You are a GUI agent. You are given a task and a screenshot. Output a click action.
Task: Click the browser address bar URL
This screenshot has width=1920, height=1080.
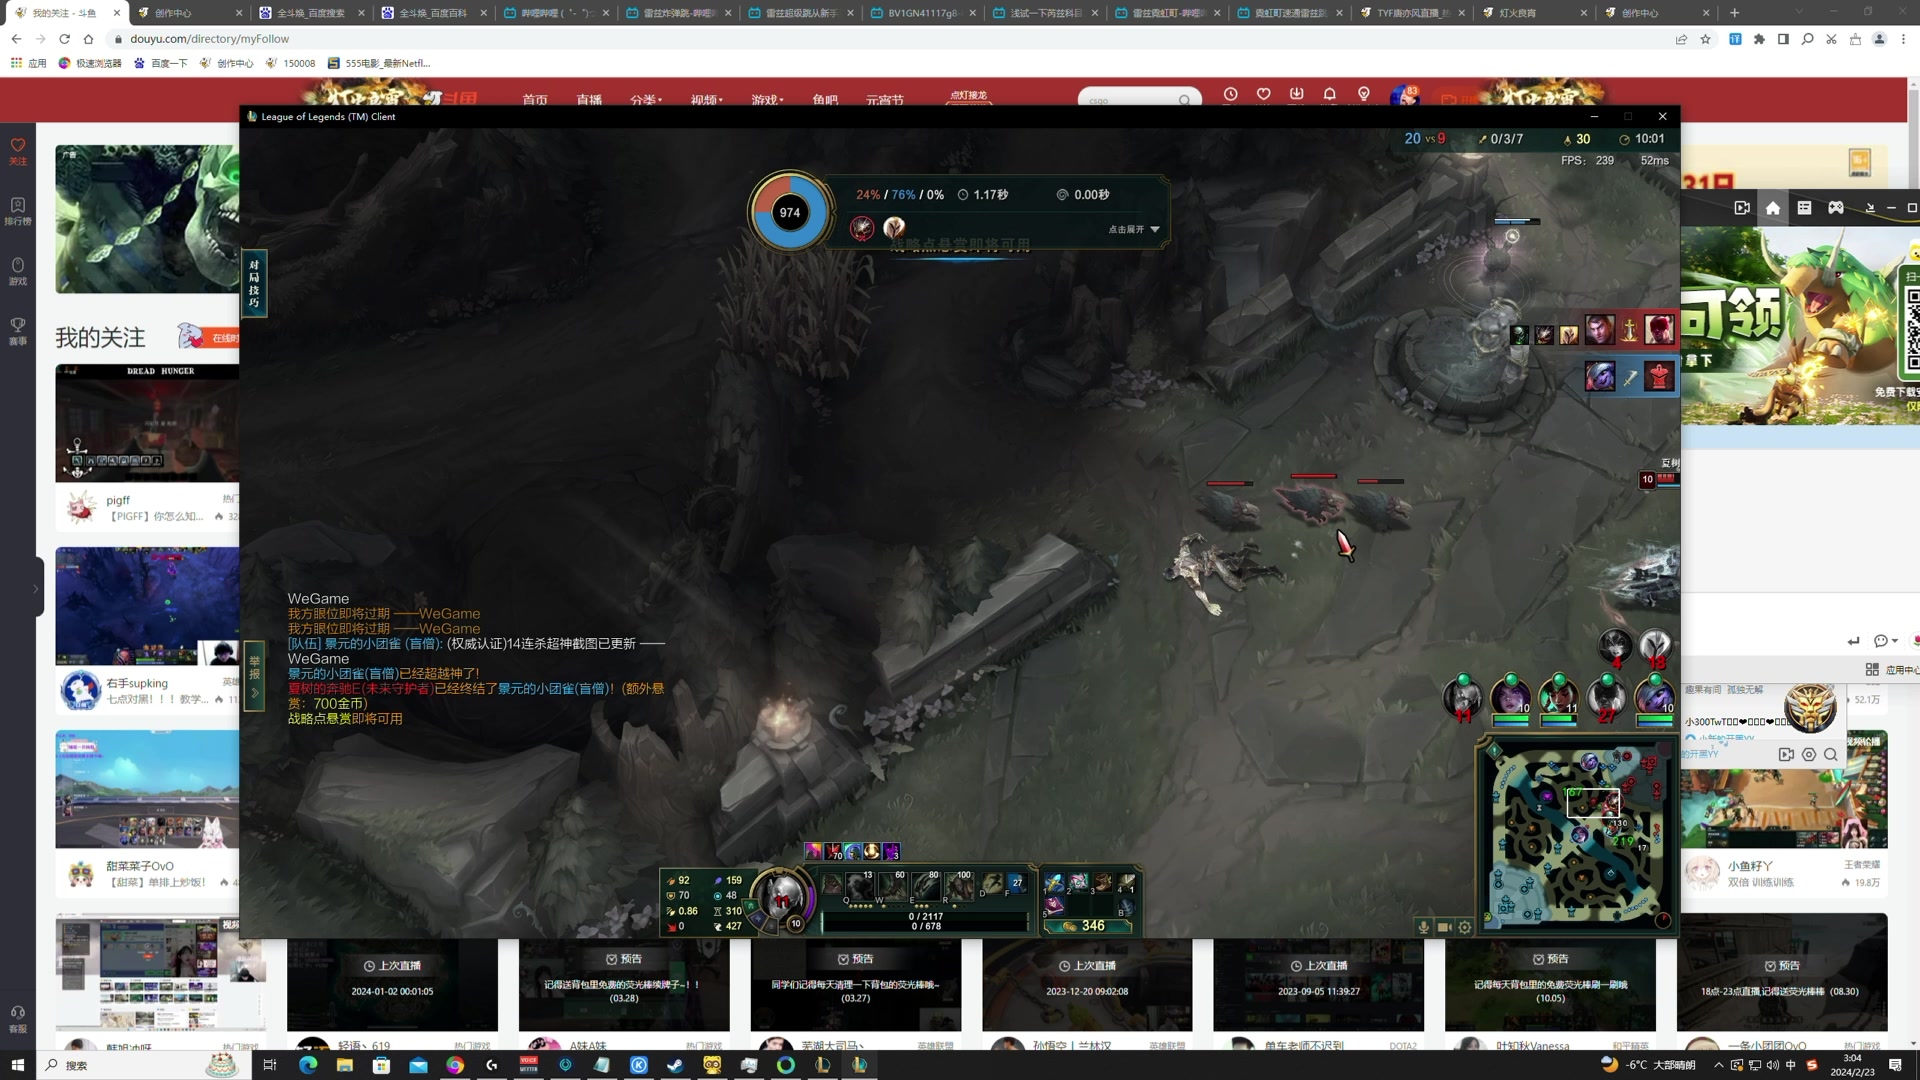pos(210,39)
